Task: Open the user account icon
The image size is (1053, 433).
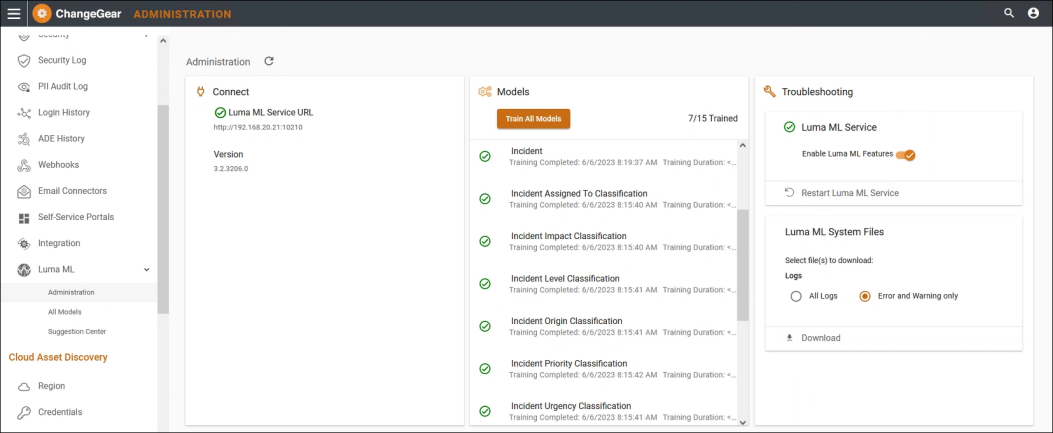Action: click(1034, 13)
